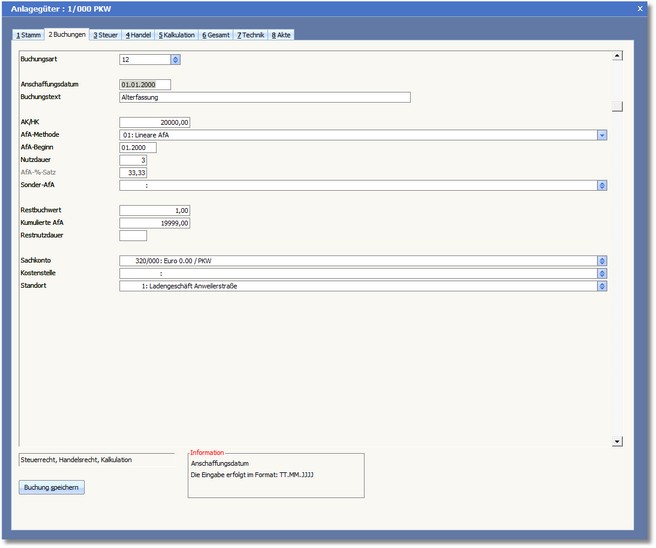
Task: Go to the 5 Kalkulation tab
Action: click(x=176, y=35)
